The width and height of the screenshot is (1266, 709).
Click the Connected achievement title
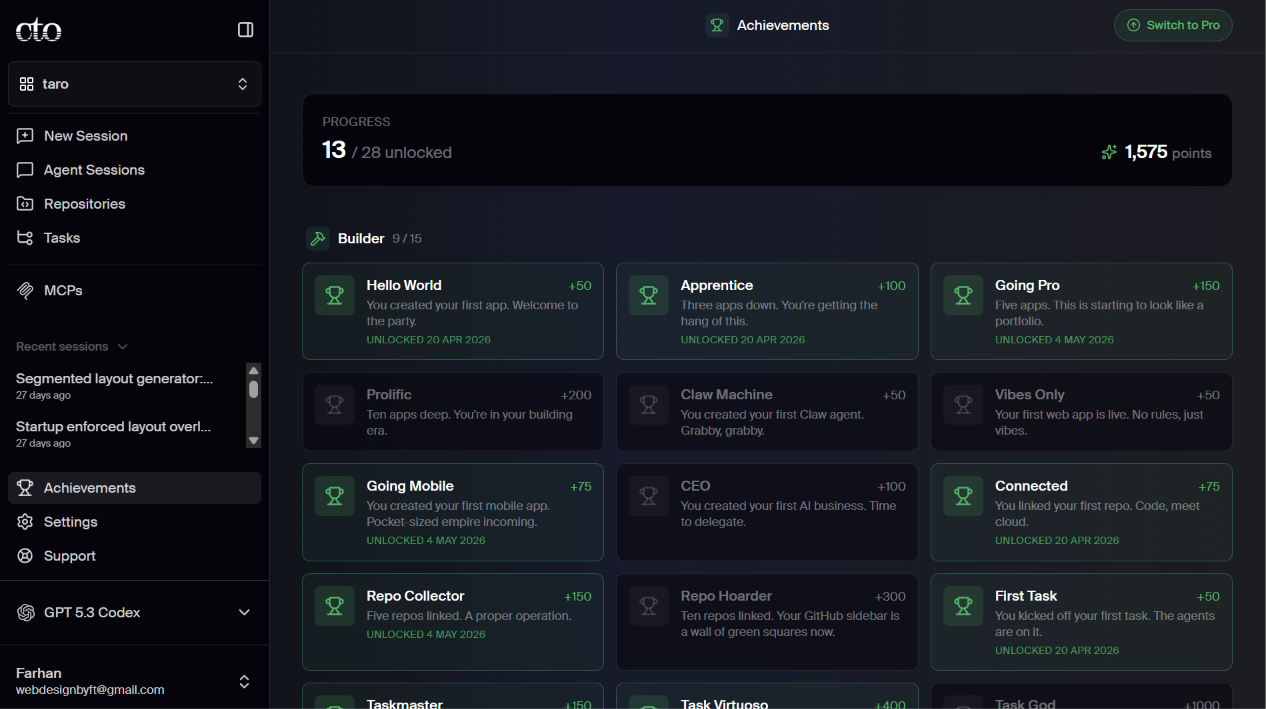click(x=1031, y=486)
